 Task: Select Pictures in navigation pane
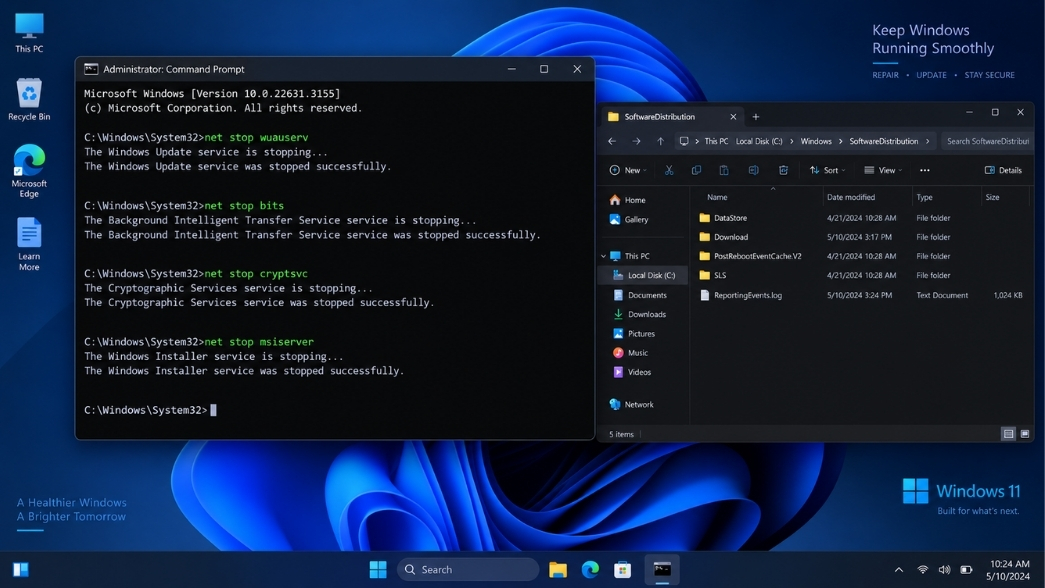point(634,334)
